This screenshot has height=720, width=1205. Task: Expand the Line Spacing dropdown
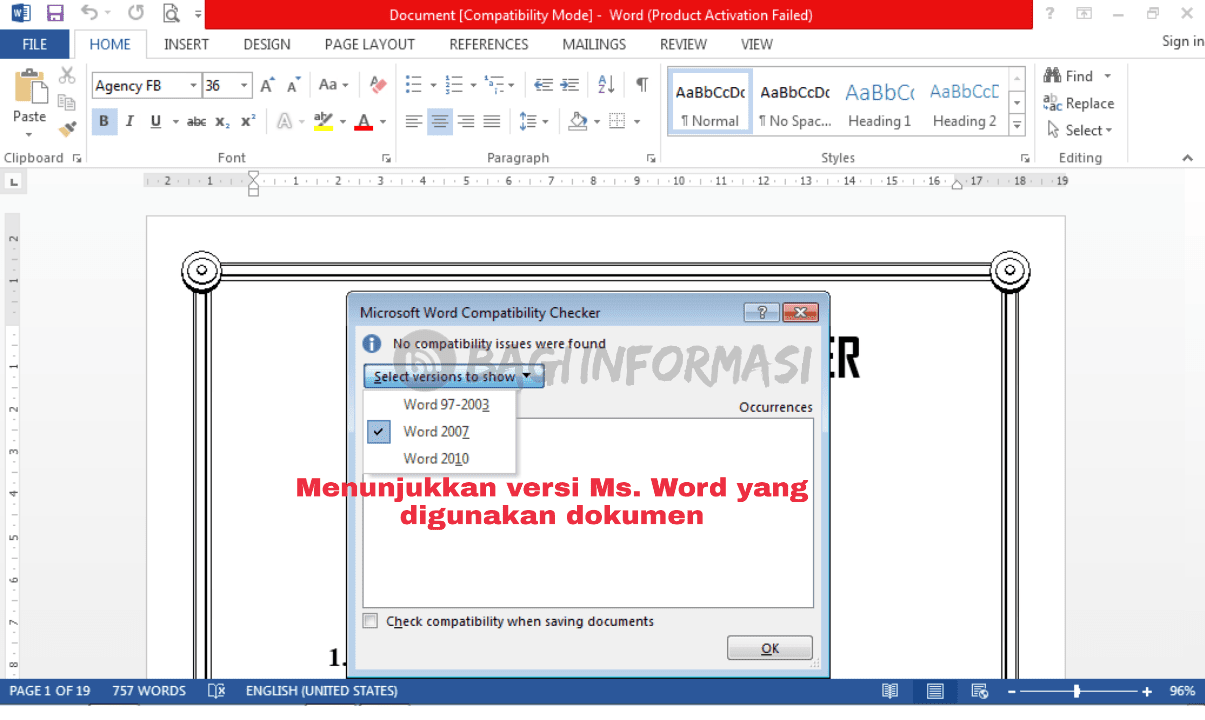click(545, 121)
